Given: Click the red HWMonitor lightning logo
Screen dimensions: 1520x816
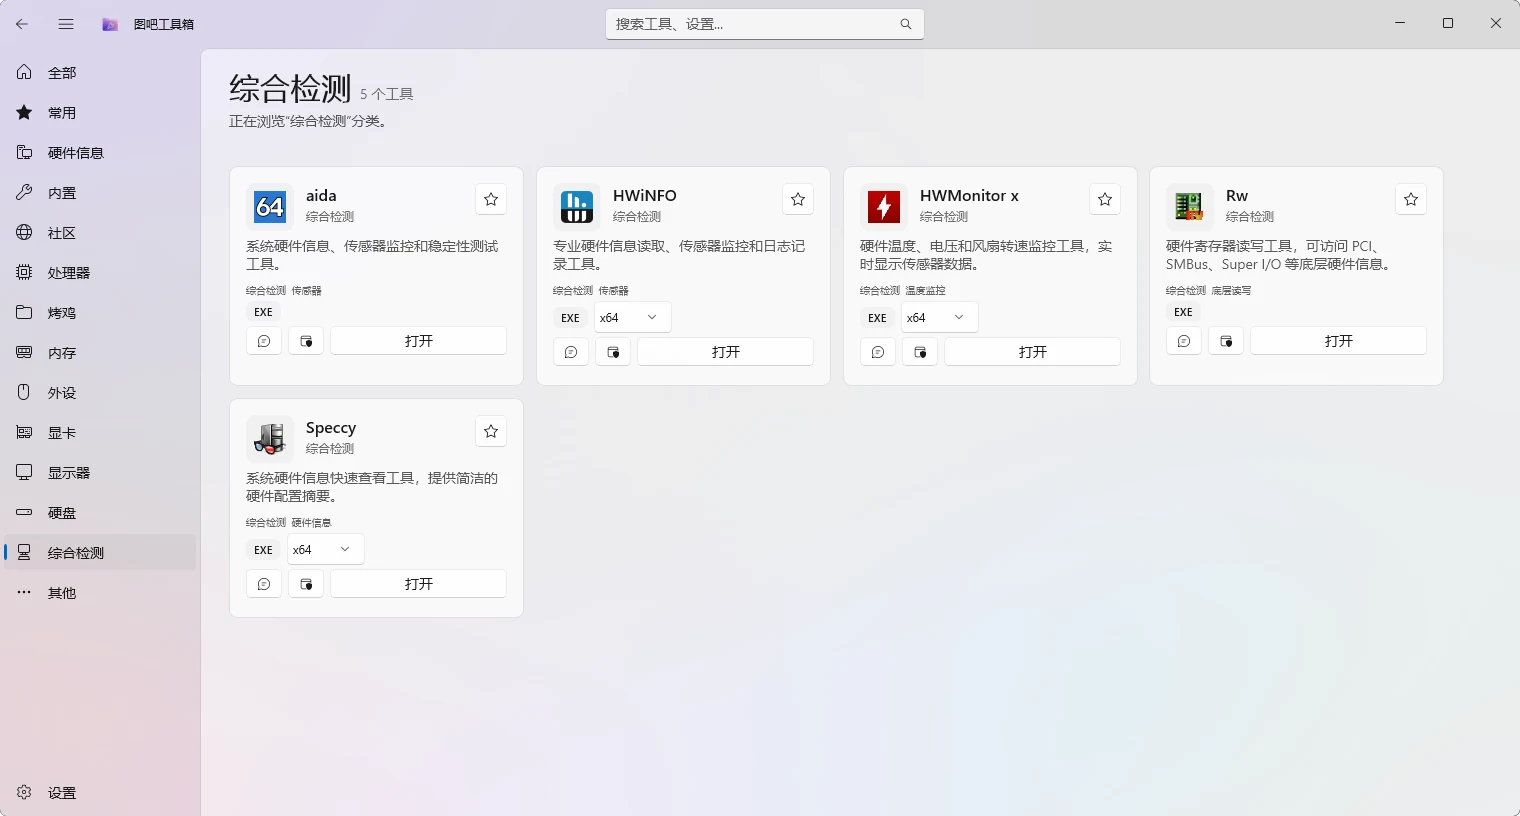Looking at the screenshot, I should click(884, 207).
